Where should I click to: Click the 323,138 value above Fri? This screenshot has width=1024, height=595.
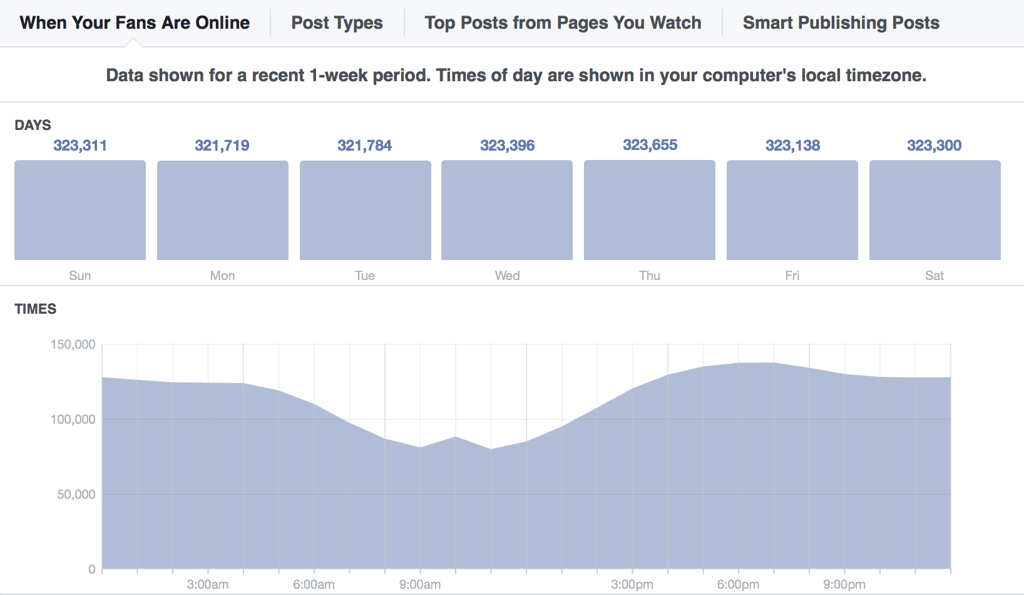click(793, 146)
